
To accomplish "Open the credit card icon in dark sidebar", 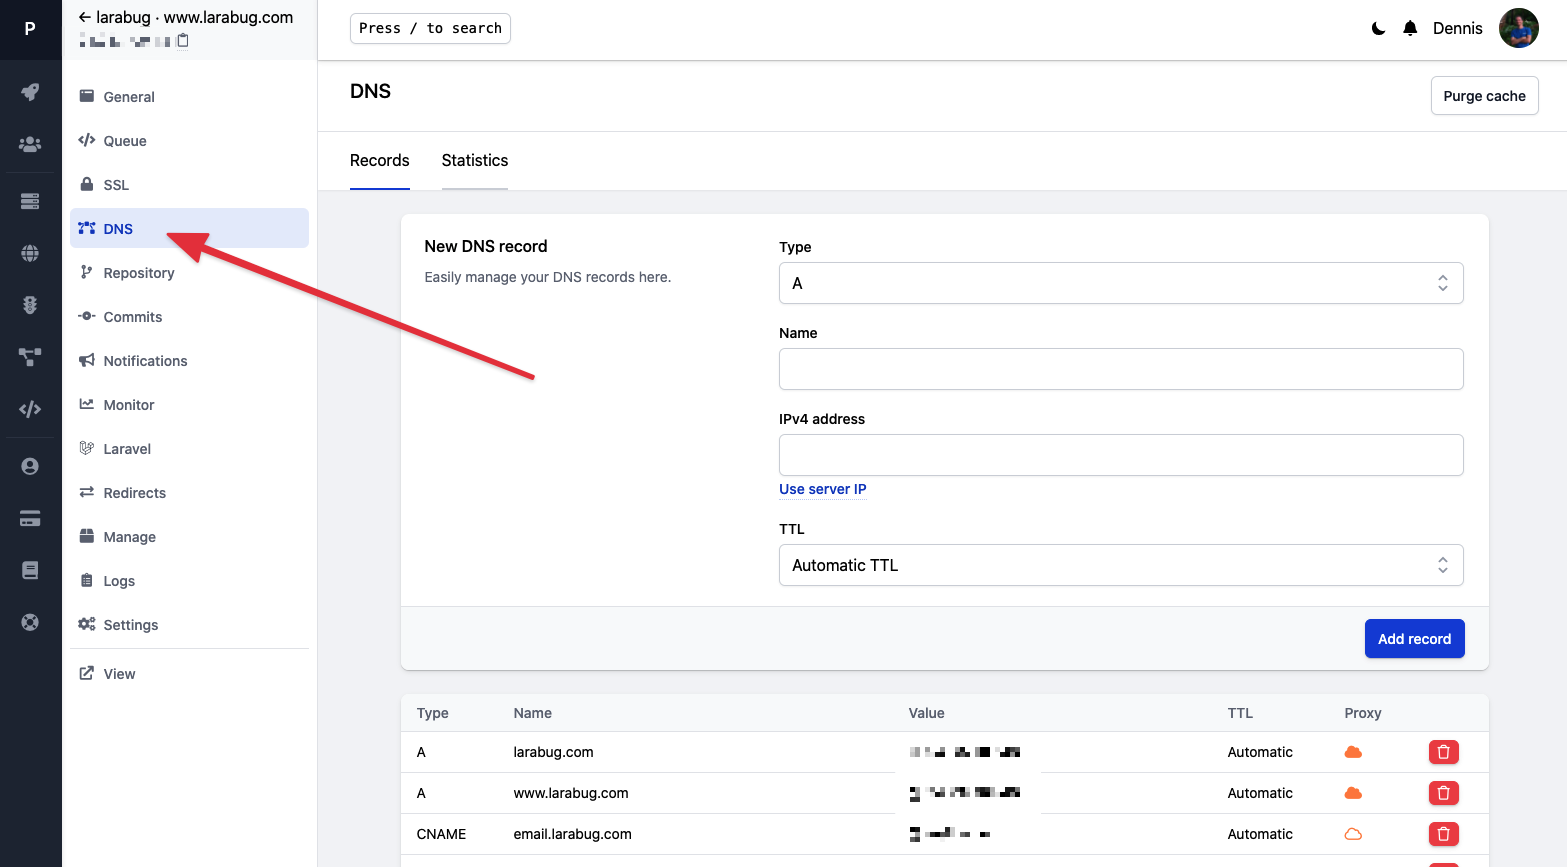I will [30, 518].
